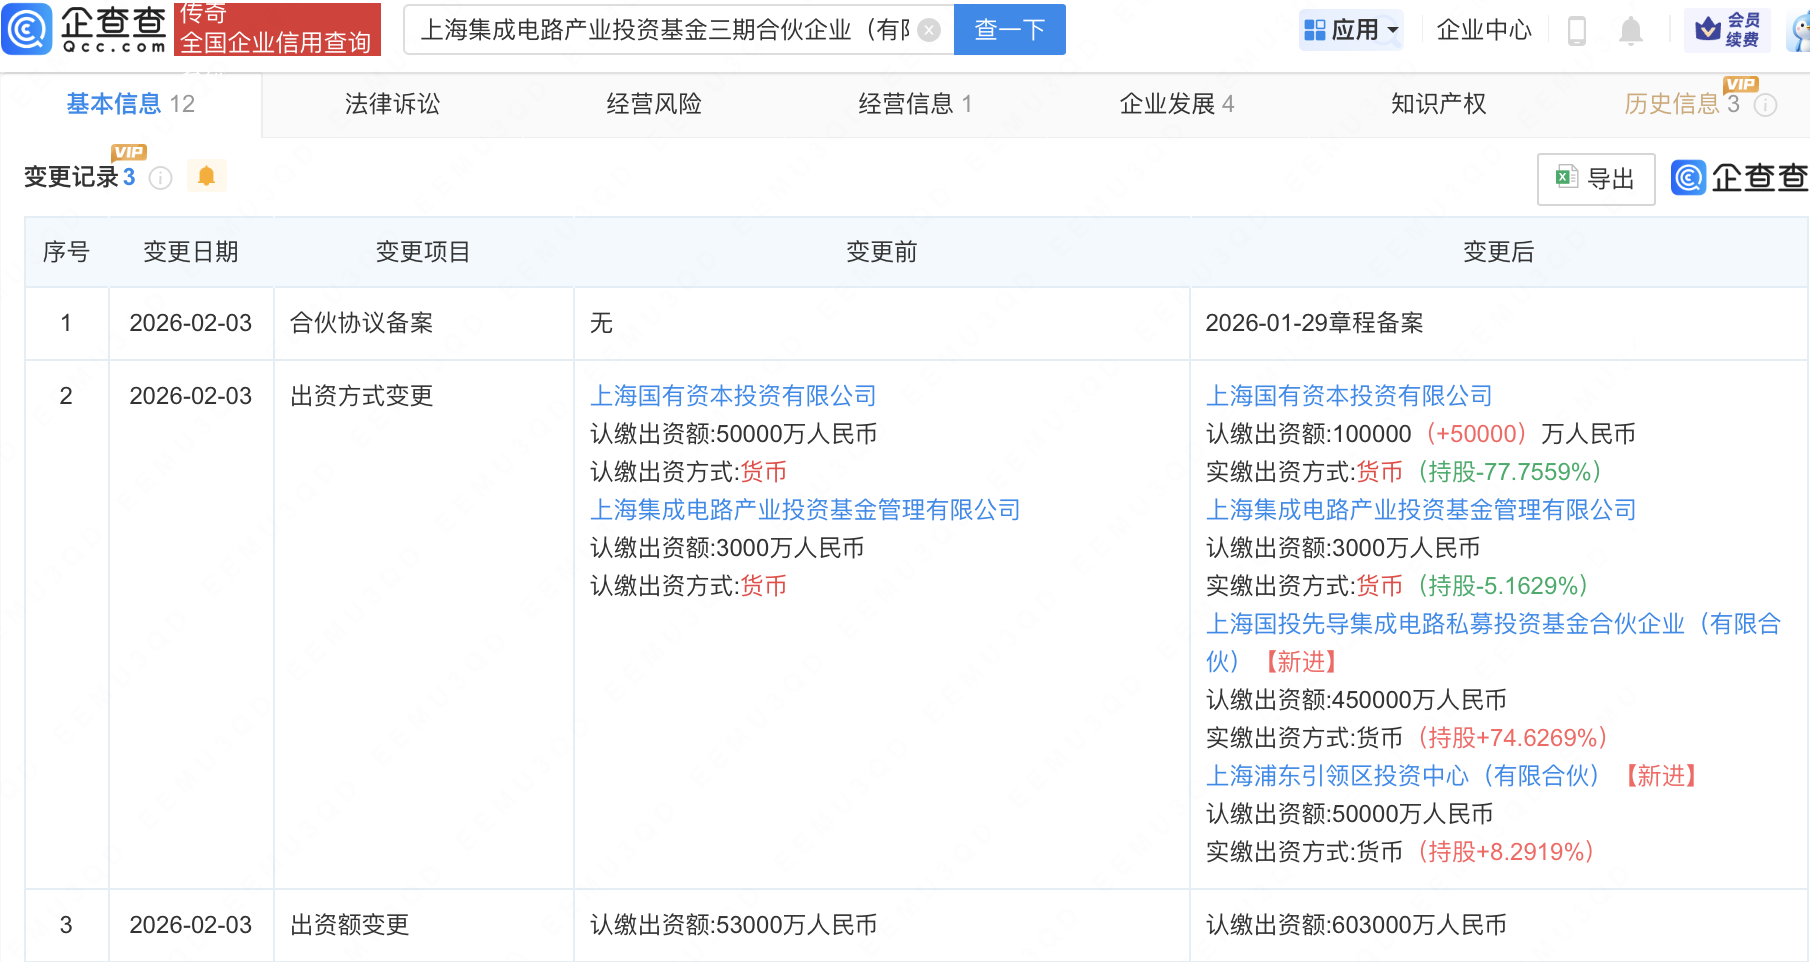Screen dimensions: 1810x962
Task: Open the mobile phone app icon
Action: pyautogui.click(x=1577, y=31)
